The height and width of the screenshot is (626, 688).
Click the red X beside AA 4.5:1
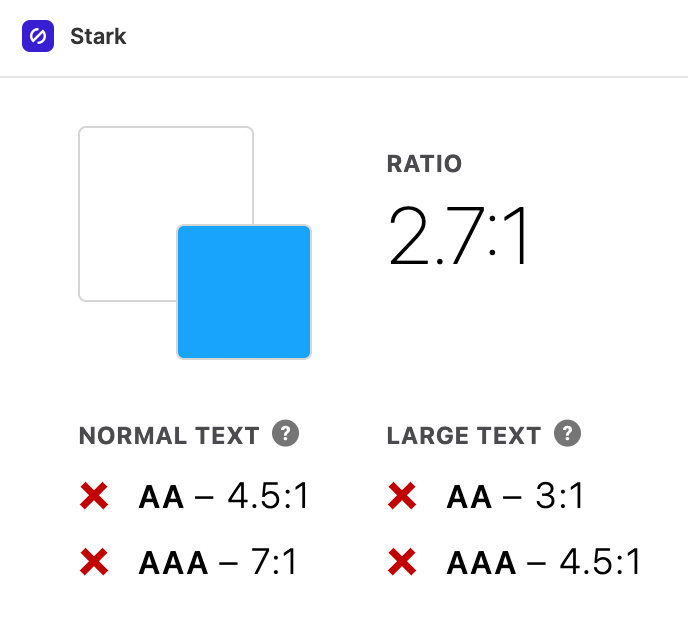94,496
